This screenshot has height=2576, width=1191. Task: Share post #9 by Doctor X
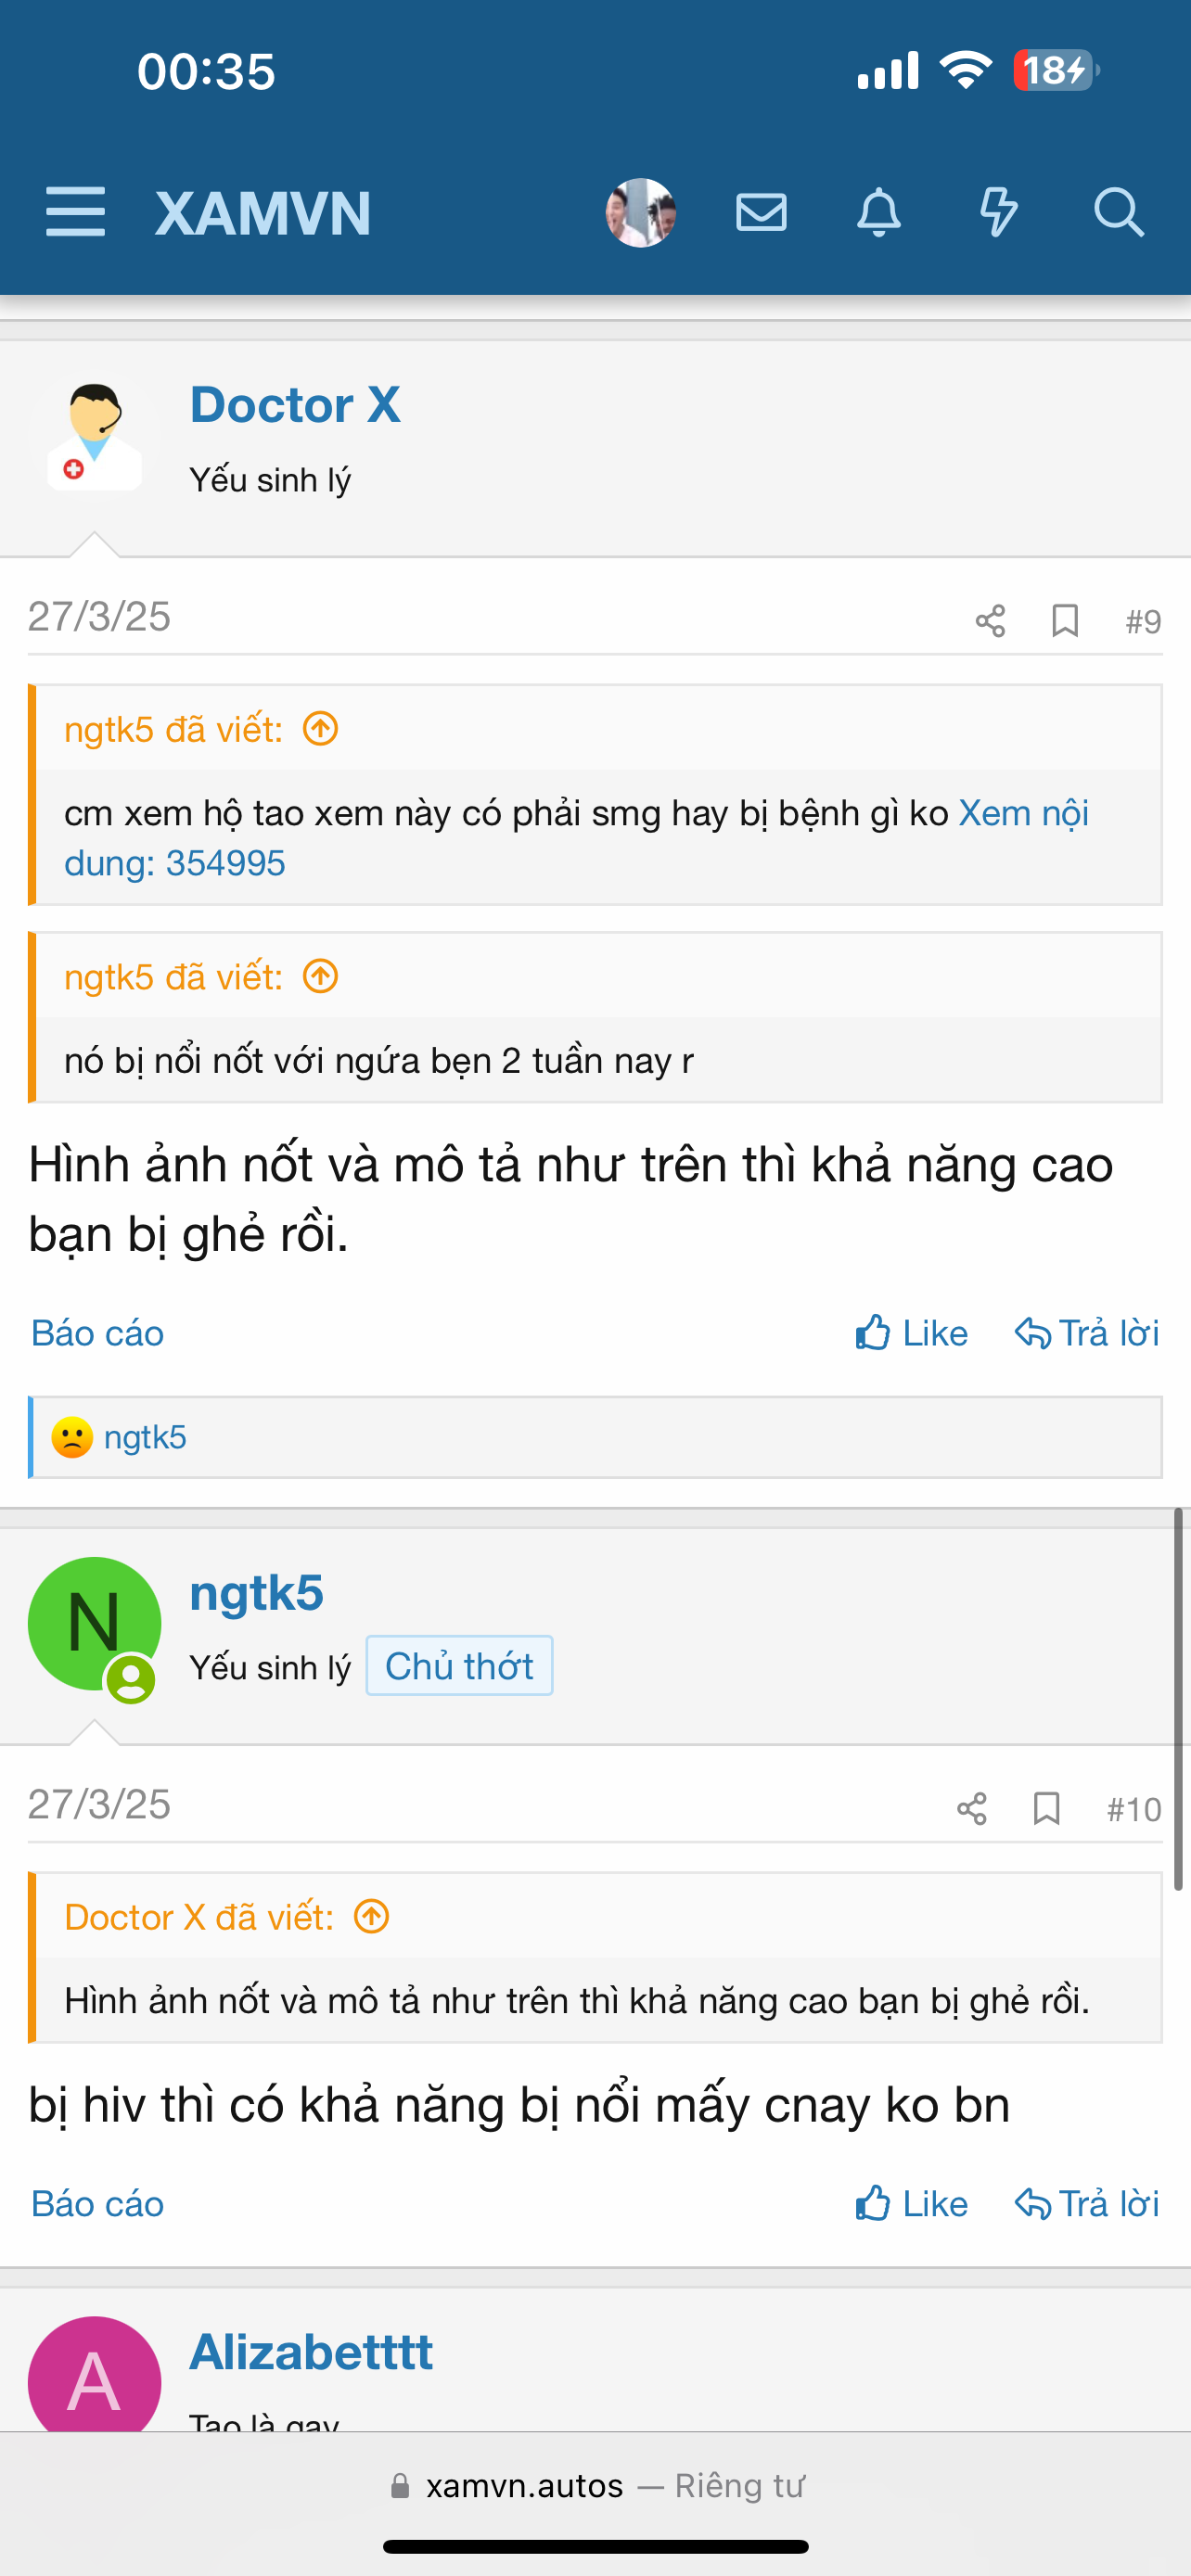click(x=990, y=621)
